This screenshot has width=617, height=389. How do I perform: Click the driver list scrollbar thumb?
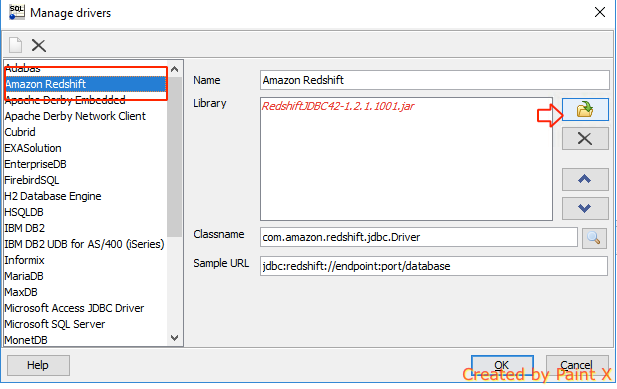(x=175, y=157)
